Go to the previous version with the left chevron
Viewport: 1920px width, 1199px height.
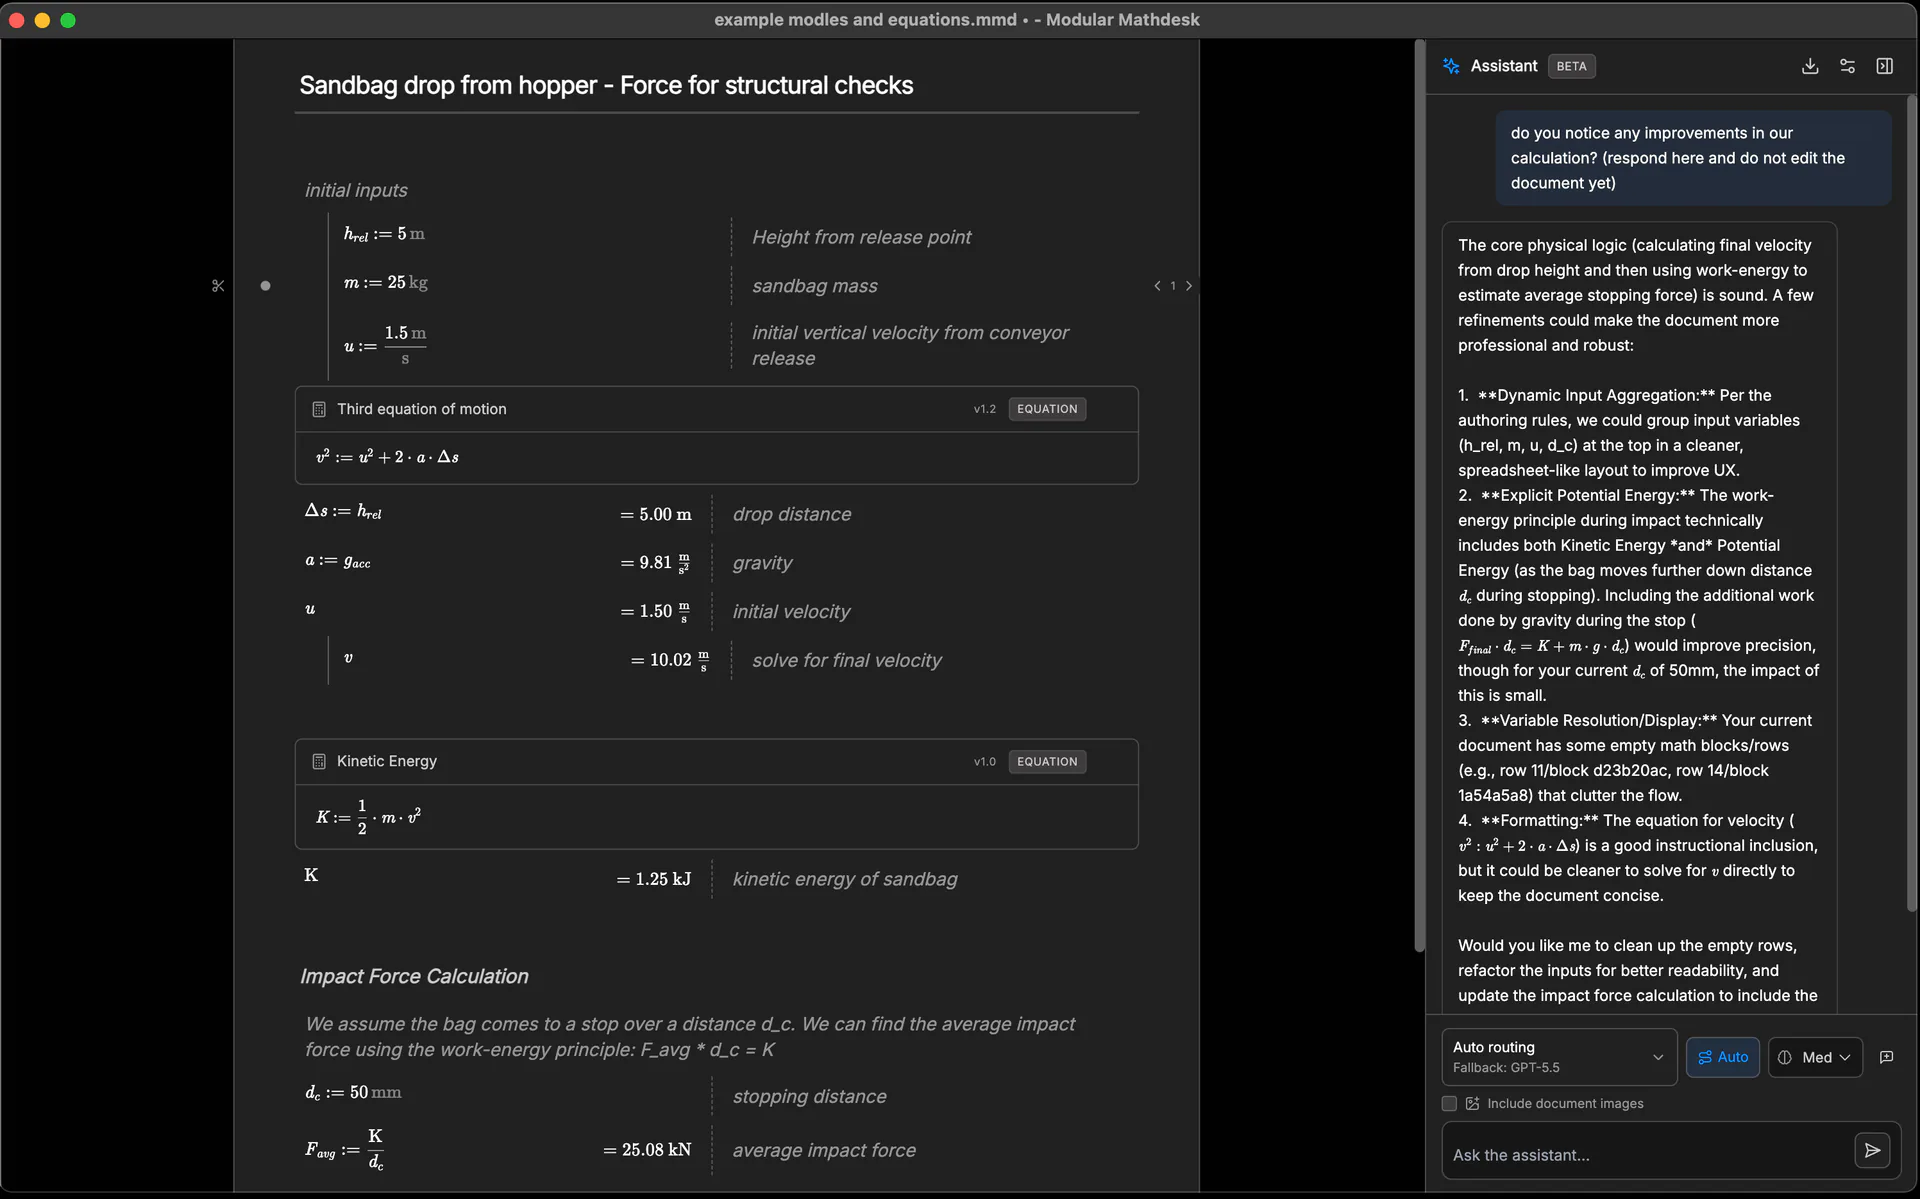click(x=1157, y=286)
